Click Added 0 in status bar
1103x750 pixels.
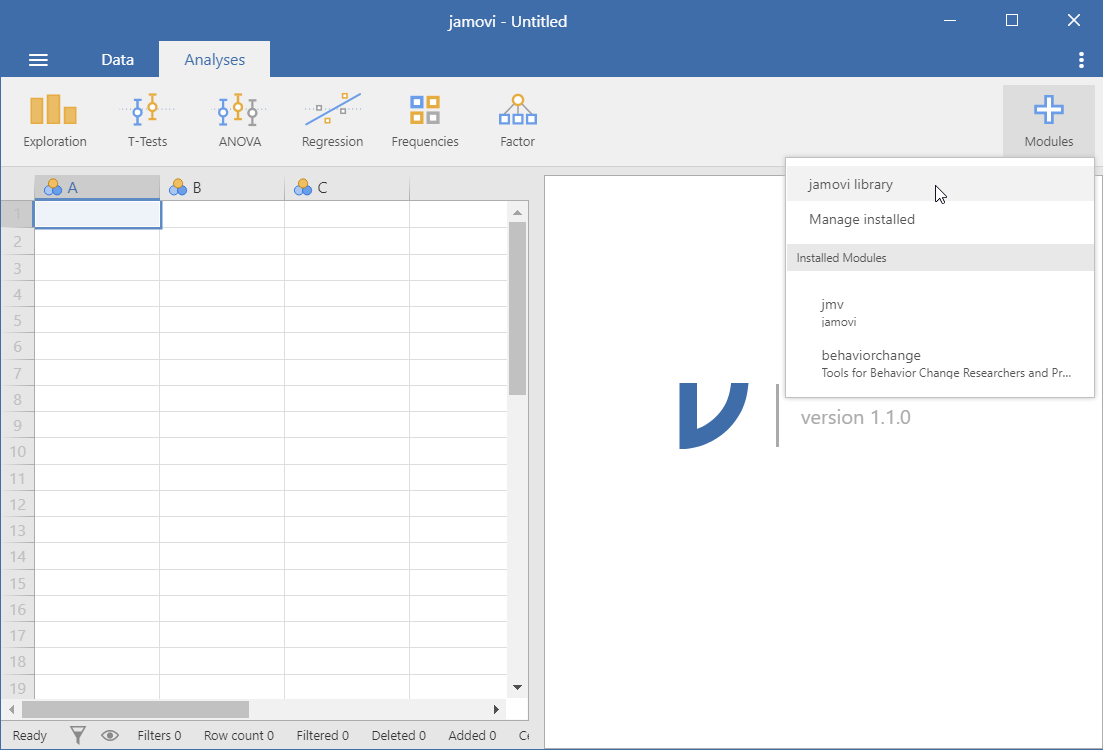pos(472,735)
